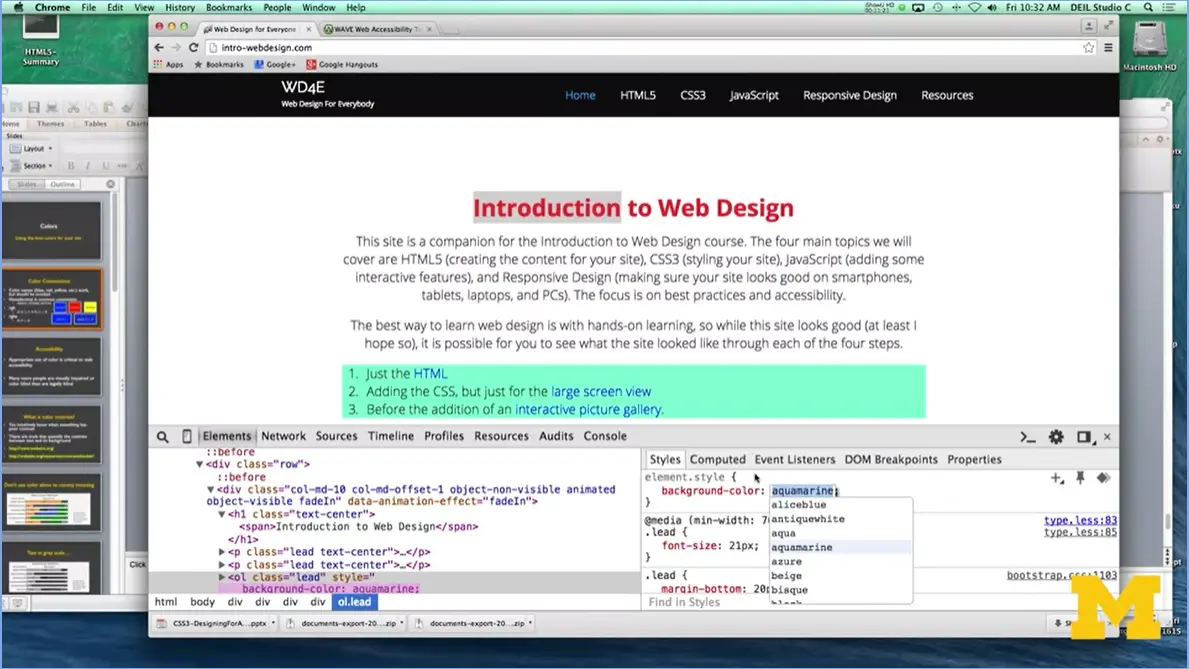Image resolution: width=1189 pixels, height=669 pixels.
Task: Click the interactive picture gallery link
Action: tap(590, 409)
